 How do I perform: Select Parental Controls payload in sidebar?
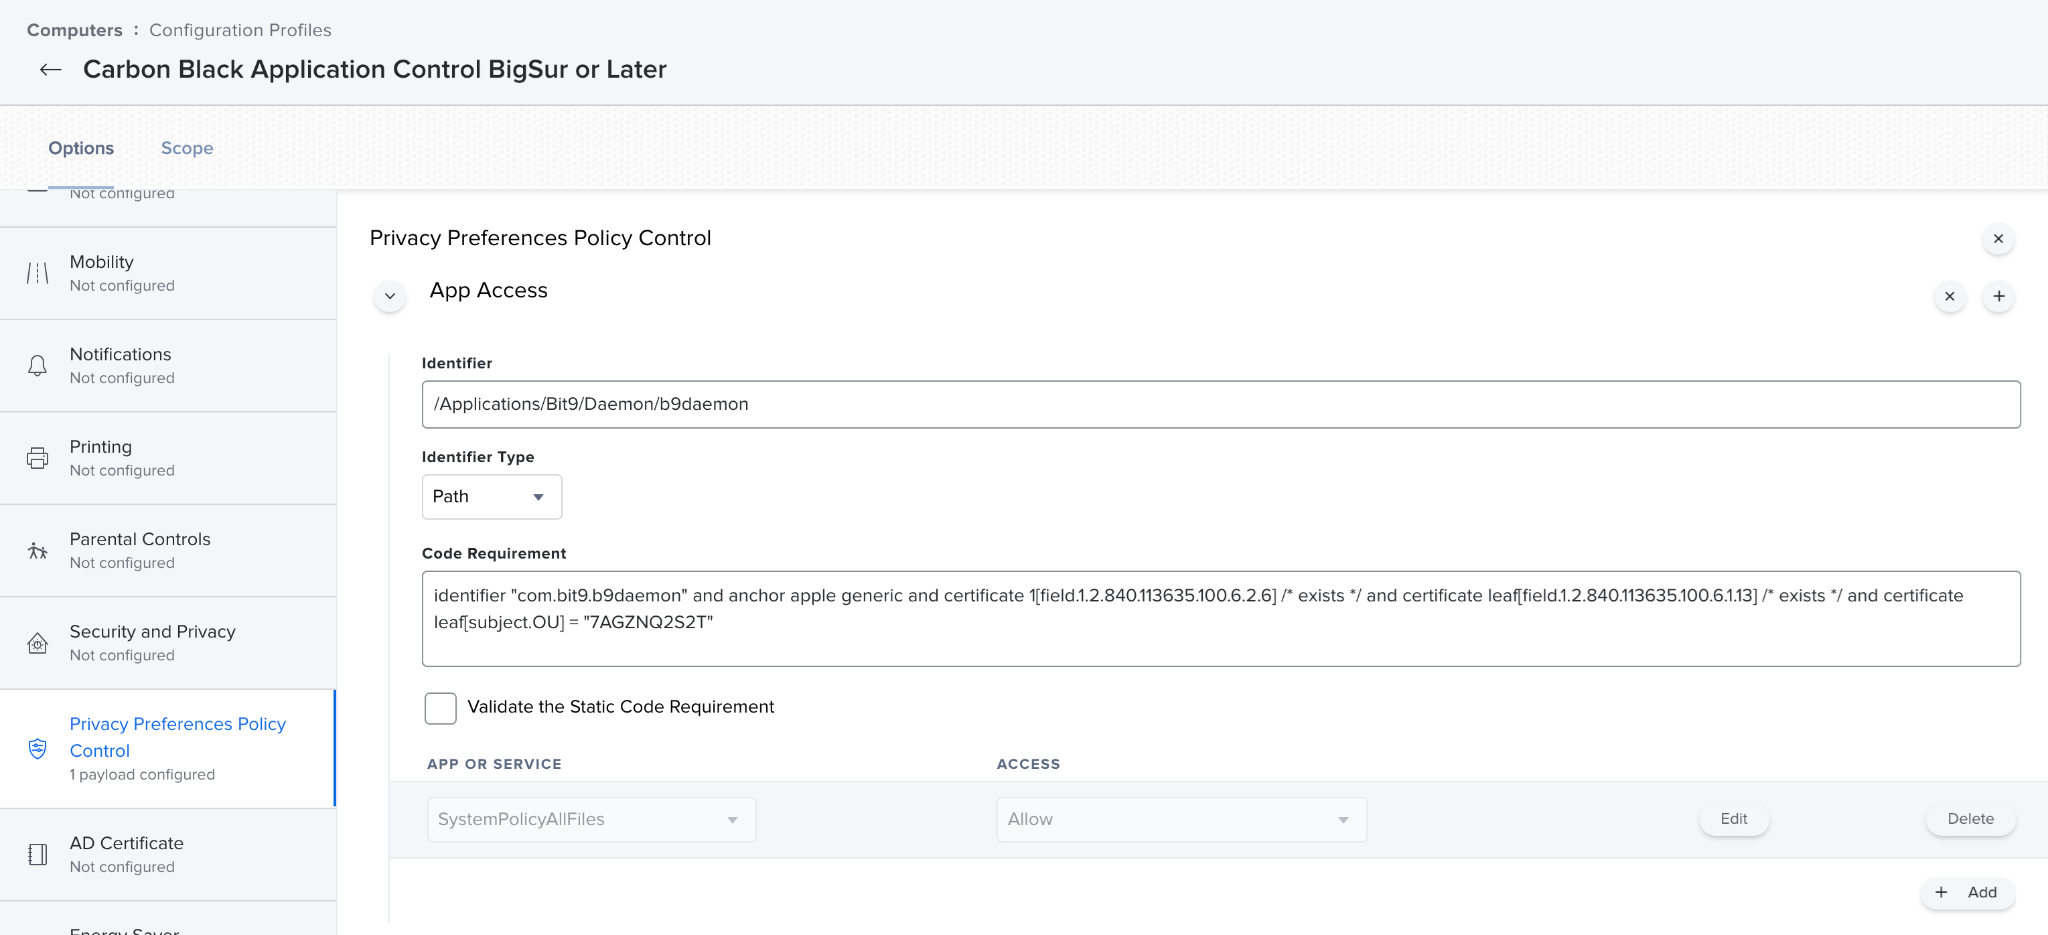pyautogui.click(x=168, y=551)
